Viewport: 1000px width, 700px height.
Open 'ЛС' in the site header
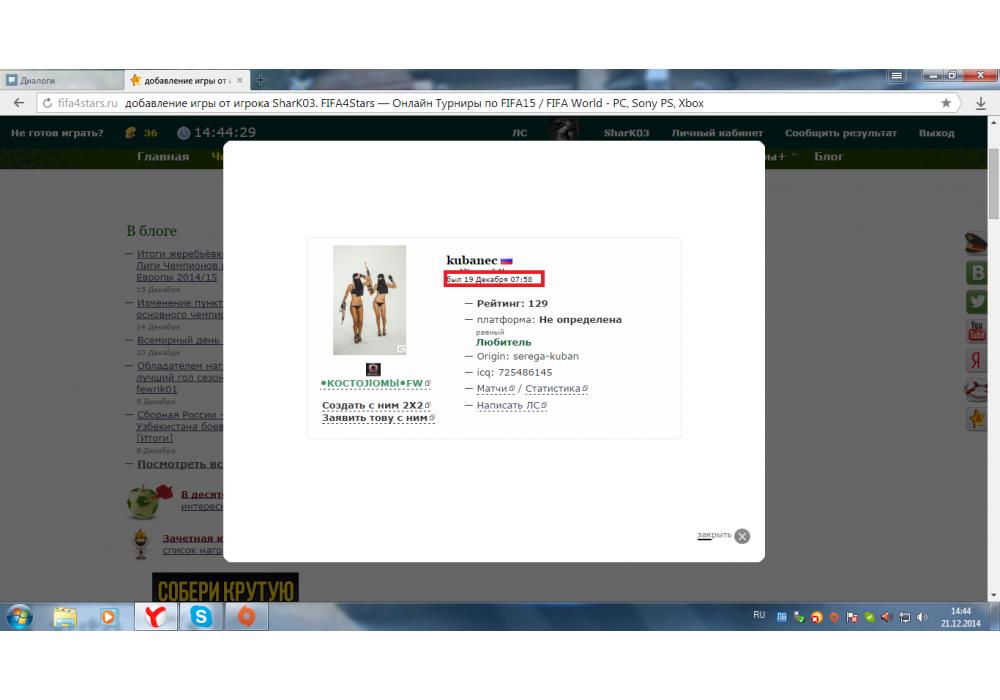[x=520, y=133]
